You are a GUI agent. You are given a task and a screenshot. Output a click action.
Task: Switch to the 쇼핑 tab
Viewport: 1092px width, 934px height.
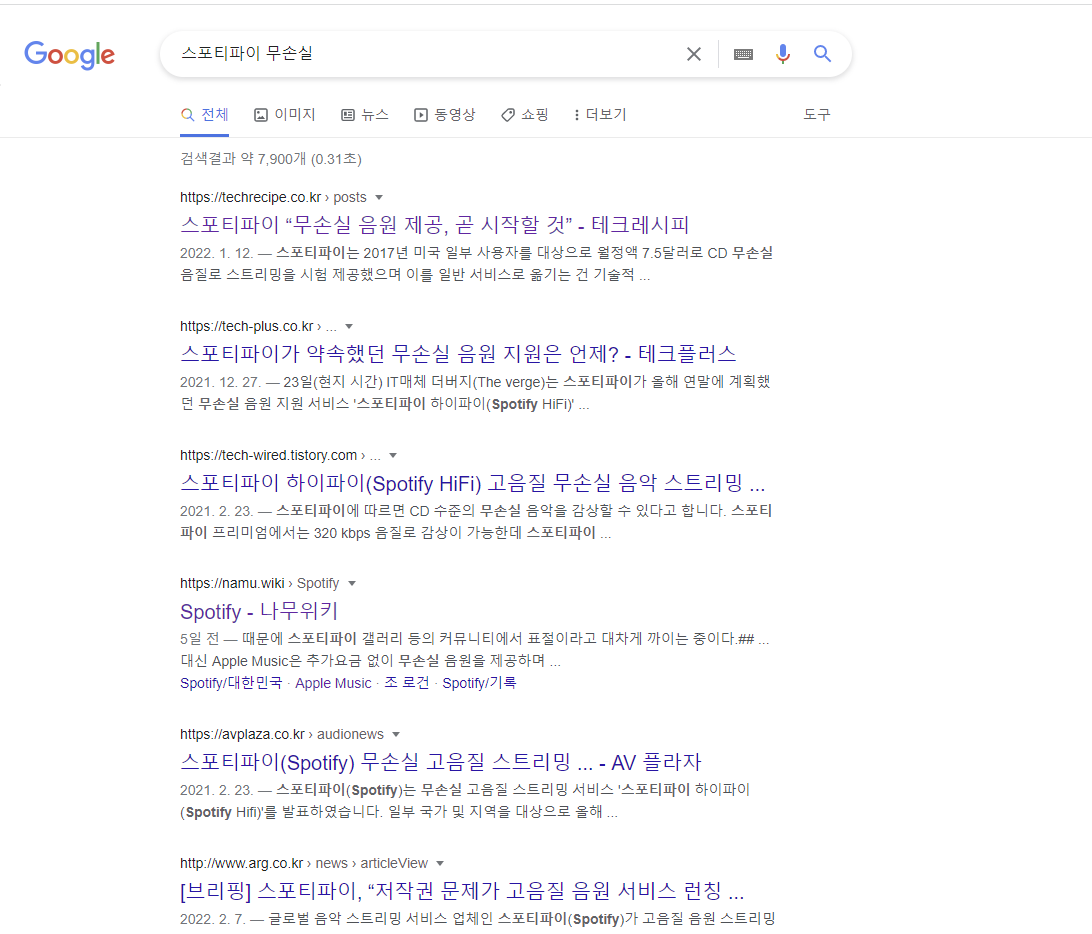[525, 115]
